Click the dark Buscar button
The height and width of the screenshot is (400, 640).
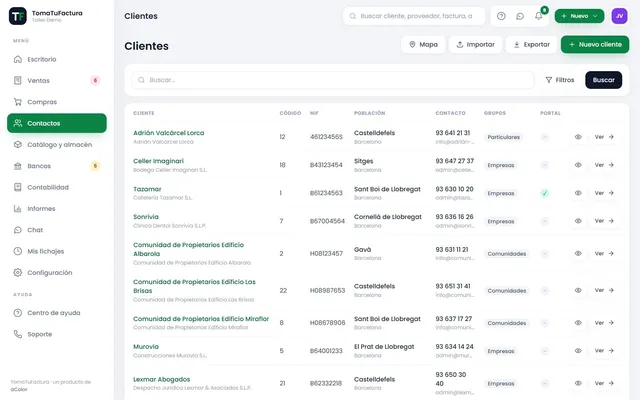[x=603, y=80]
